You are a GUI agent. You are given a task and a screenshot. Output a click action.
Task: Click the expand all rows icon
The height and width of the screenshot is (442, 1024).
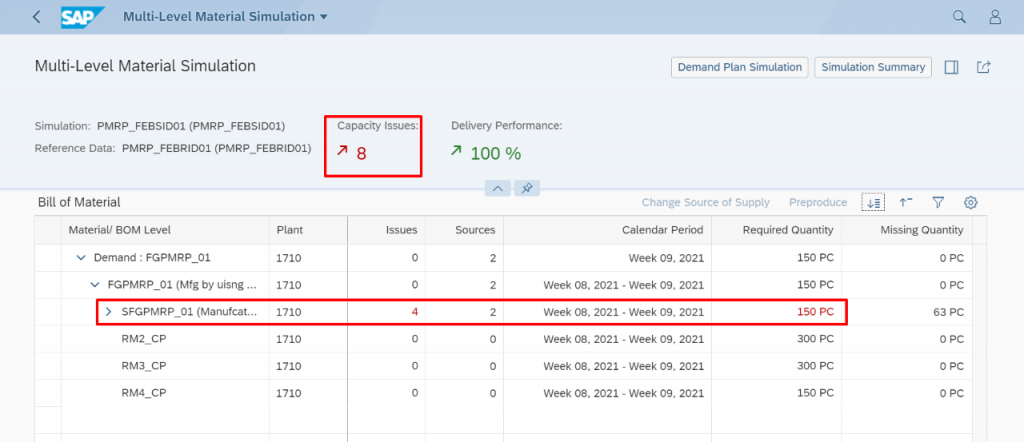[x=873, y=202]
